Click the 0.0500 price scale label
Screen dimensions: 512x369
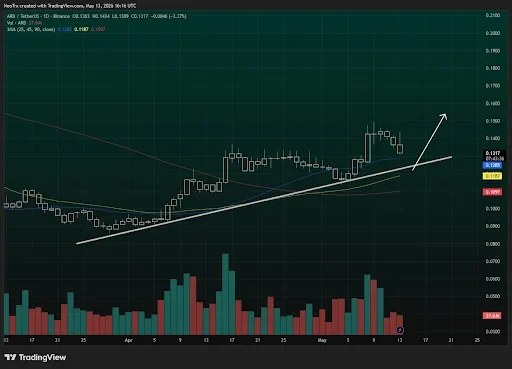pyautogui.click(x=493, y=296)
